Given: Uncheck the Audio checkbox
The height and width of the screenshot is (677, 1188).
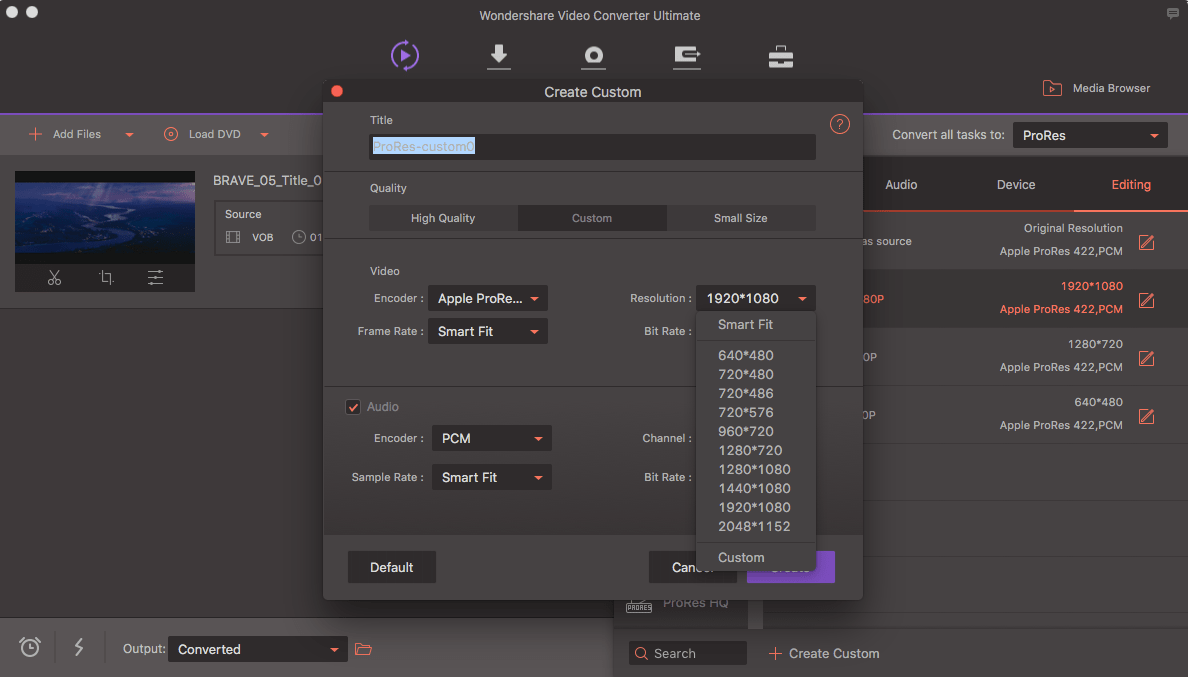Looking at the screenshot, I should pos(353,407).
